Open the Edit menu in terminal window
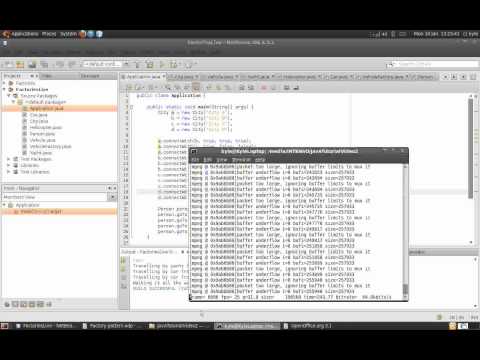The image size is (480, 360). [x=207, y=160]
